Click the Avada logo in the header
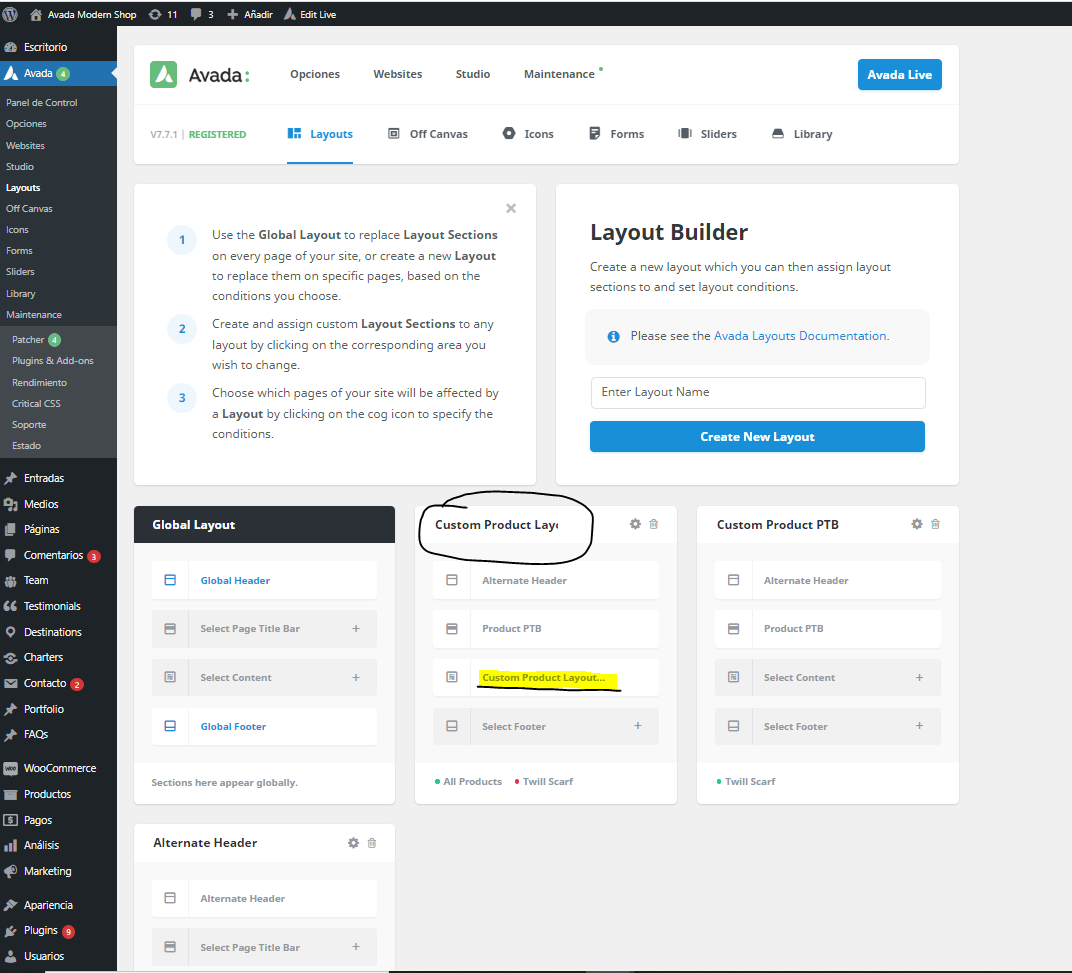 [x=200, y=75]
